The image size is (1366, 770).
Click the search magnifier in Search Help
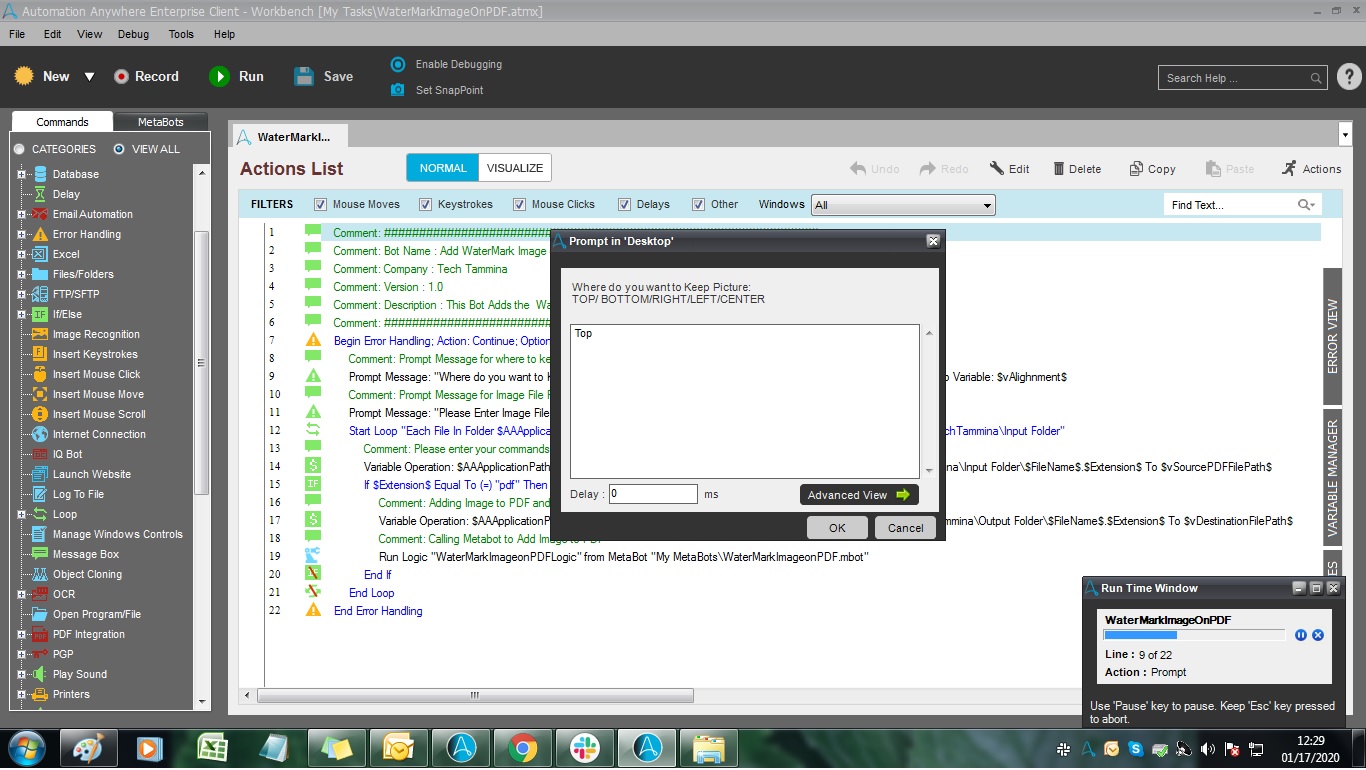[1316, 78]
